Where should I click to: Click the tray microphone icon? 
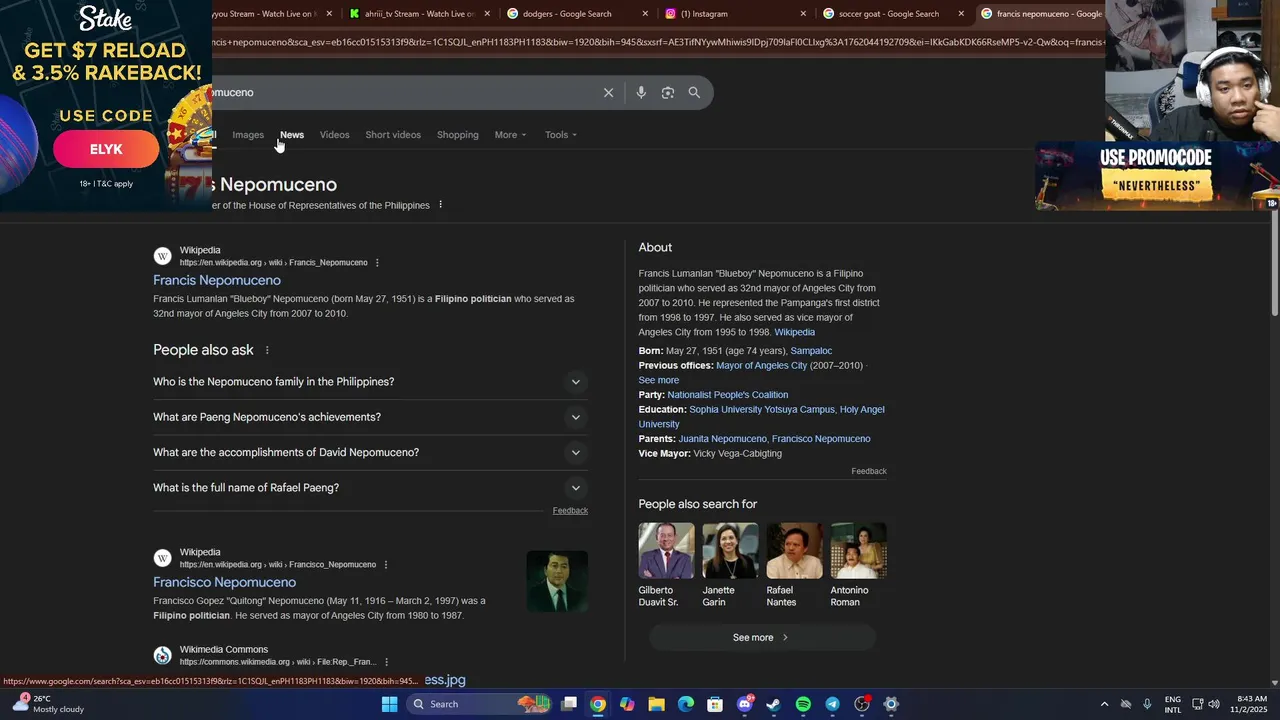1147,704
